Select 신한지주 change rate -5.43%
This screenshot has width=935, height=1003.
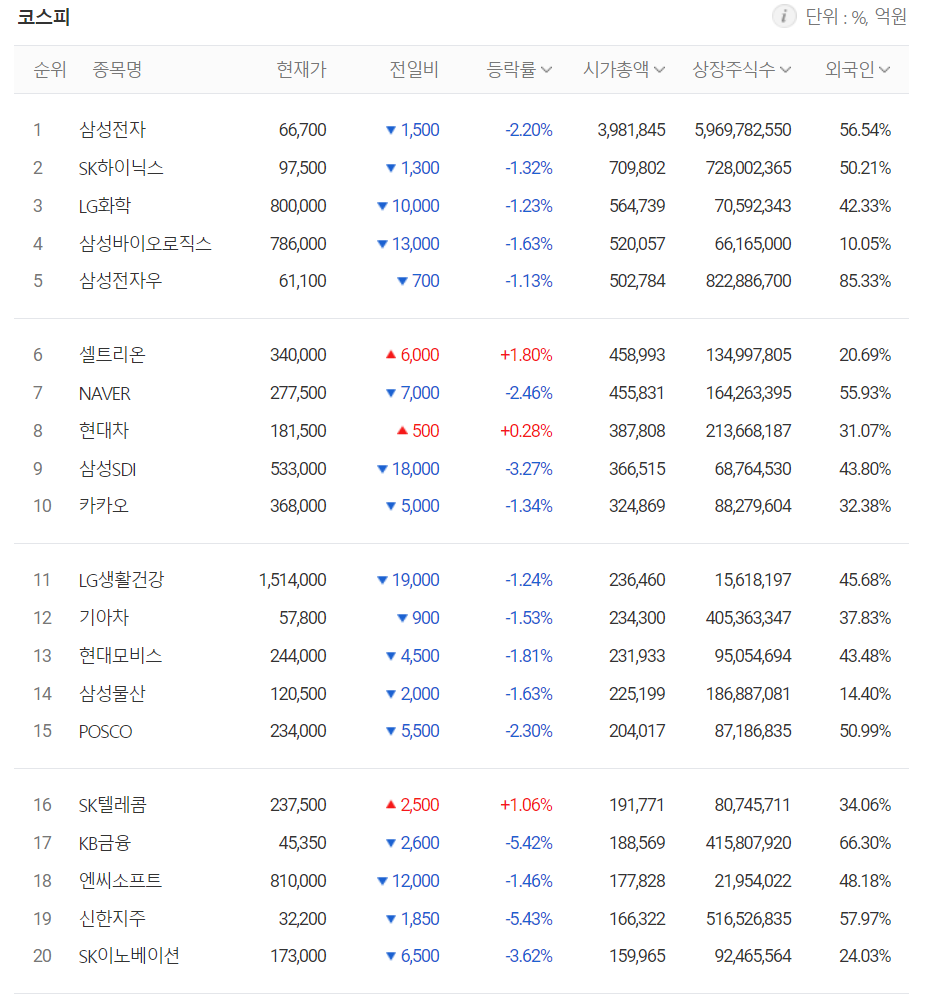tap(529, 919)
